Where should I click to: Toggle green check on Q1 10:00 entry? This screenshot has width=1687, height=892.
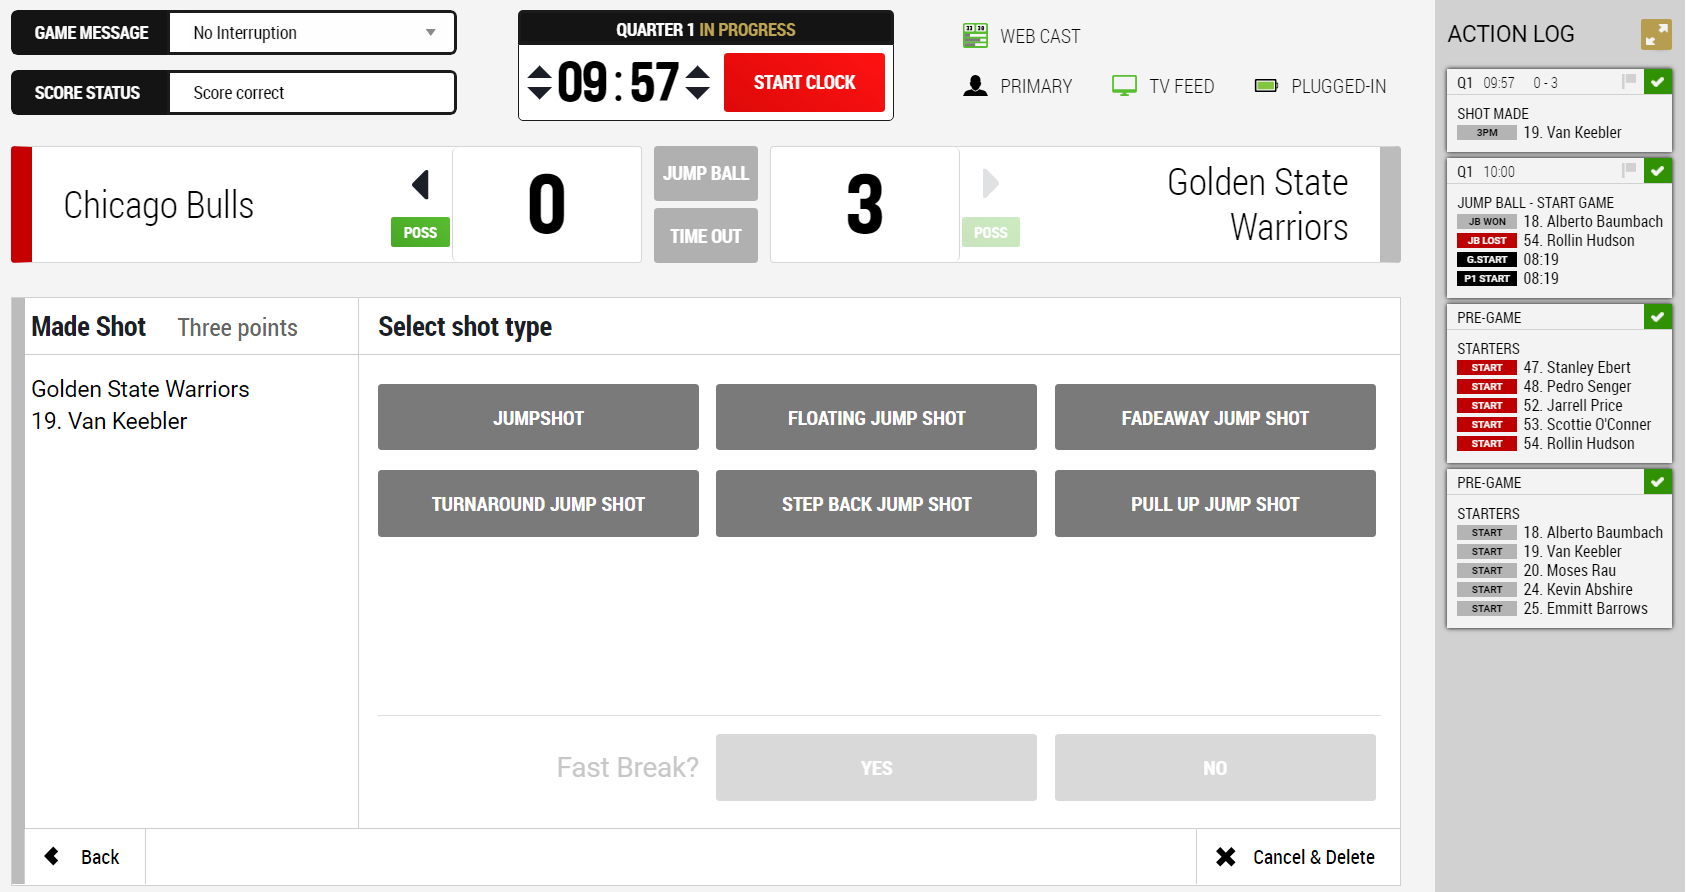coord(1658,170)
